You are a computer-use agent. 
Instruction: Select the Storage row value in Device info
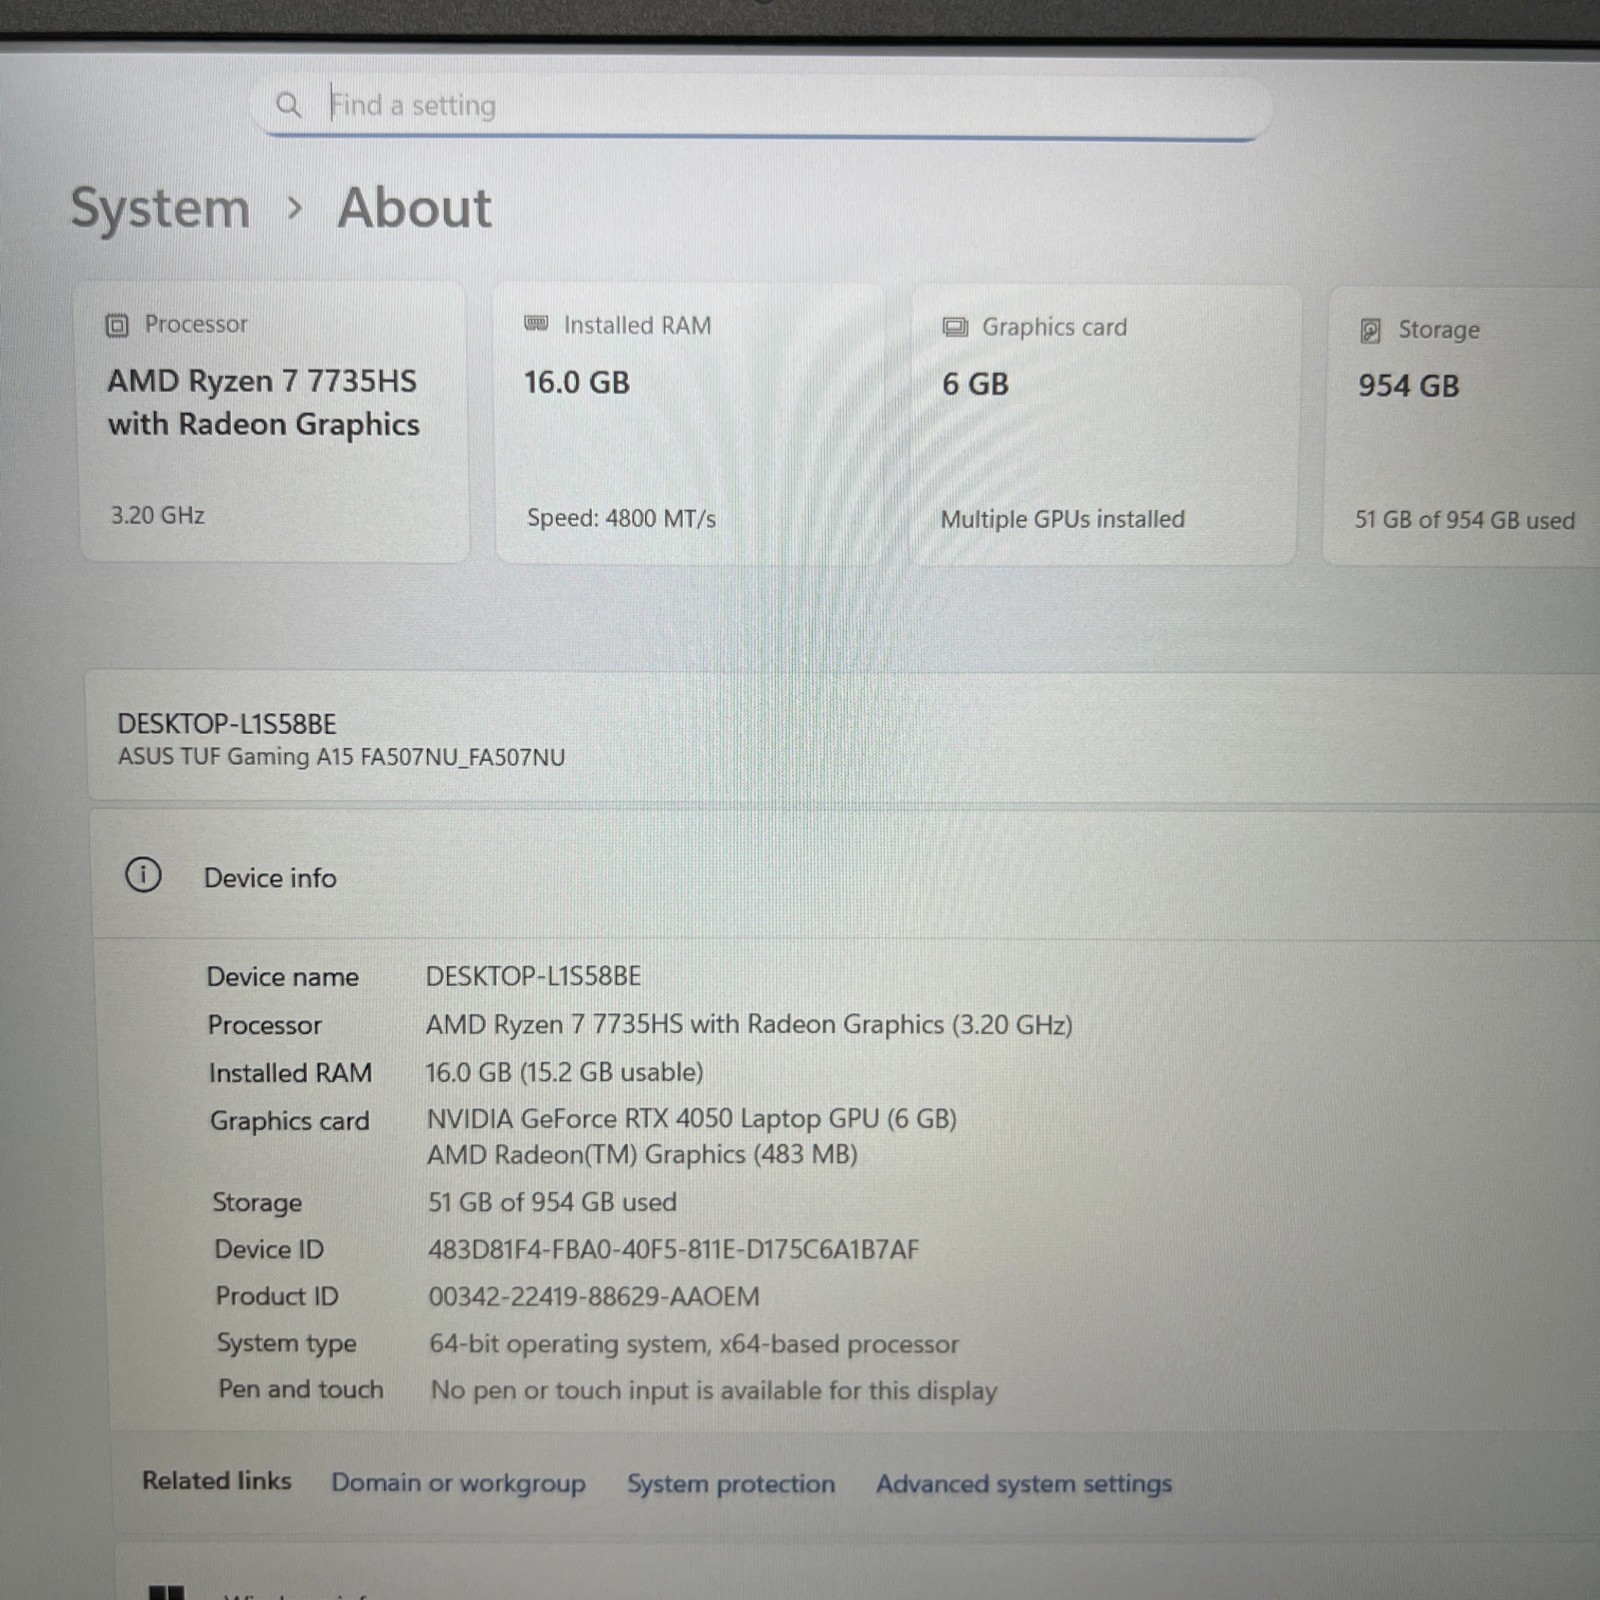tap(552, 1202)
